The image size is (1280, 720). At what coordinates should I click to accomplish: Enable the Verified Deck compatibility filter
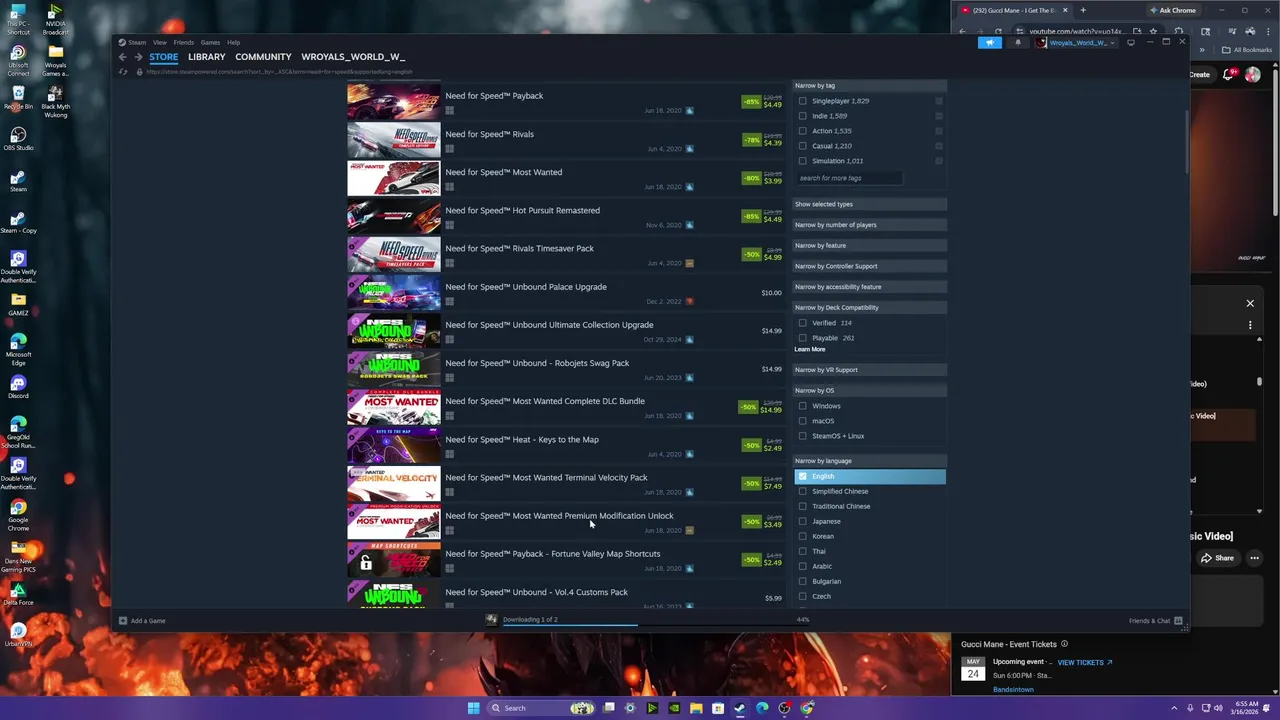(x=802, y=323)
